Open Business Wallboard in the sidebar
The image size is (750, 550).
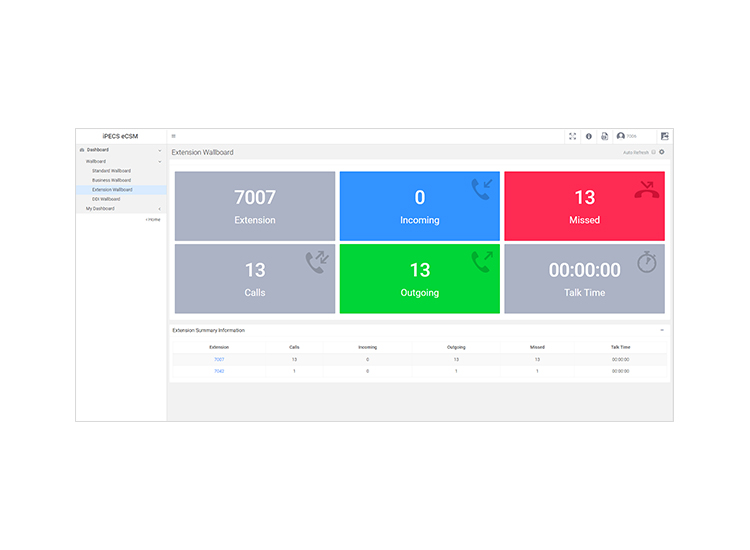point(111,180)
